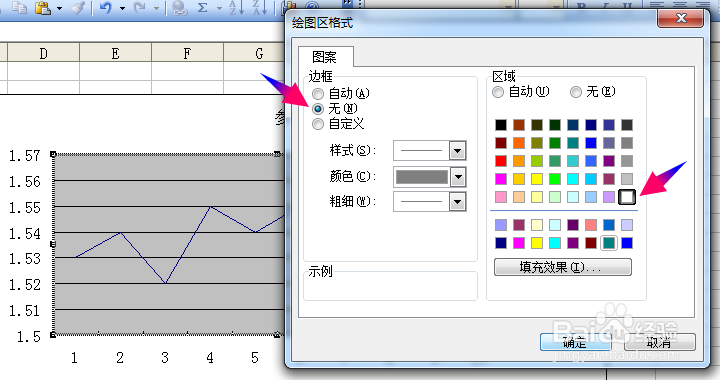Switch to the 图案 tab
The height and width of the screenshot is (380, 720).
[325, 57]
